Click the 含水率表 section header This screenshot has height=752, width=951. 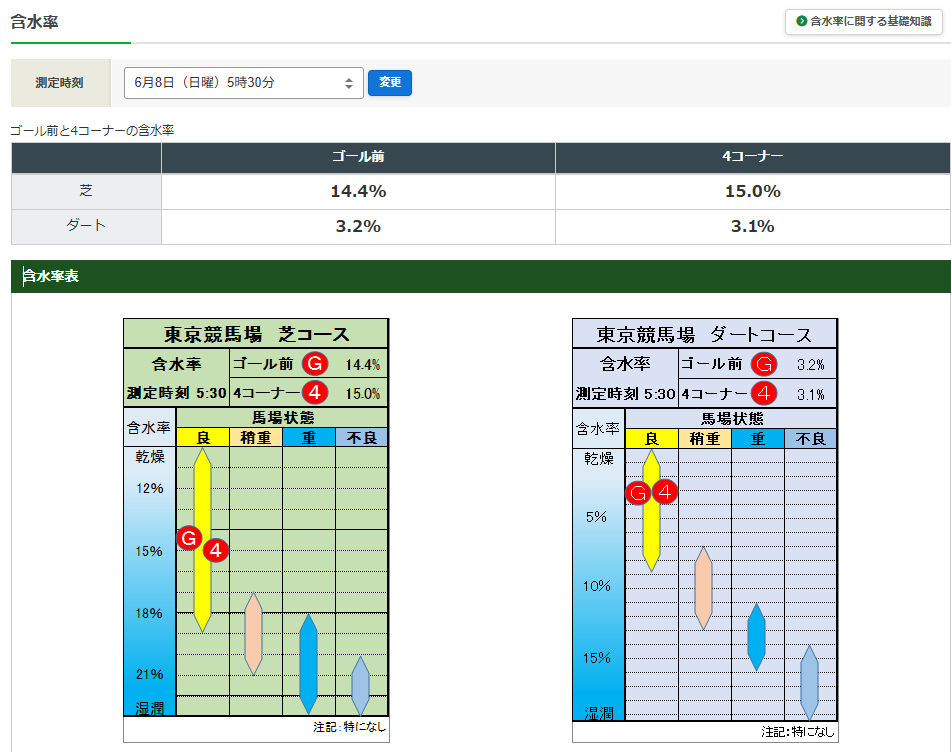pos(480,277)
